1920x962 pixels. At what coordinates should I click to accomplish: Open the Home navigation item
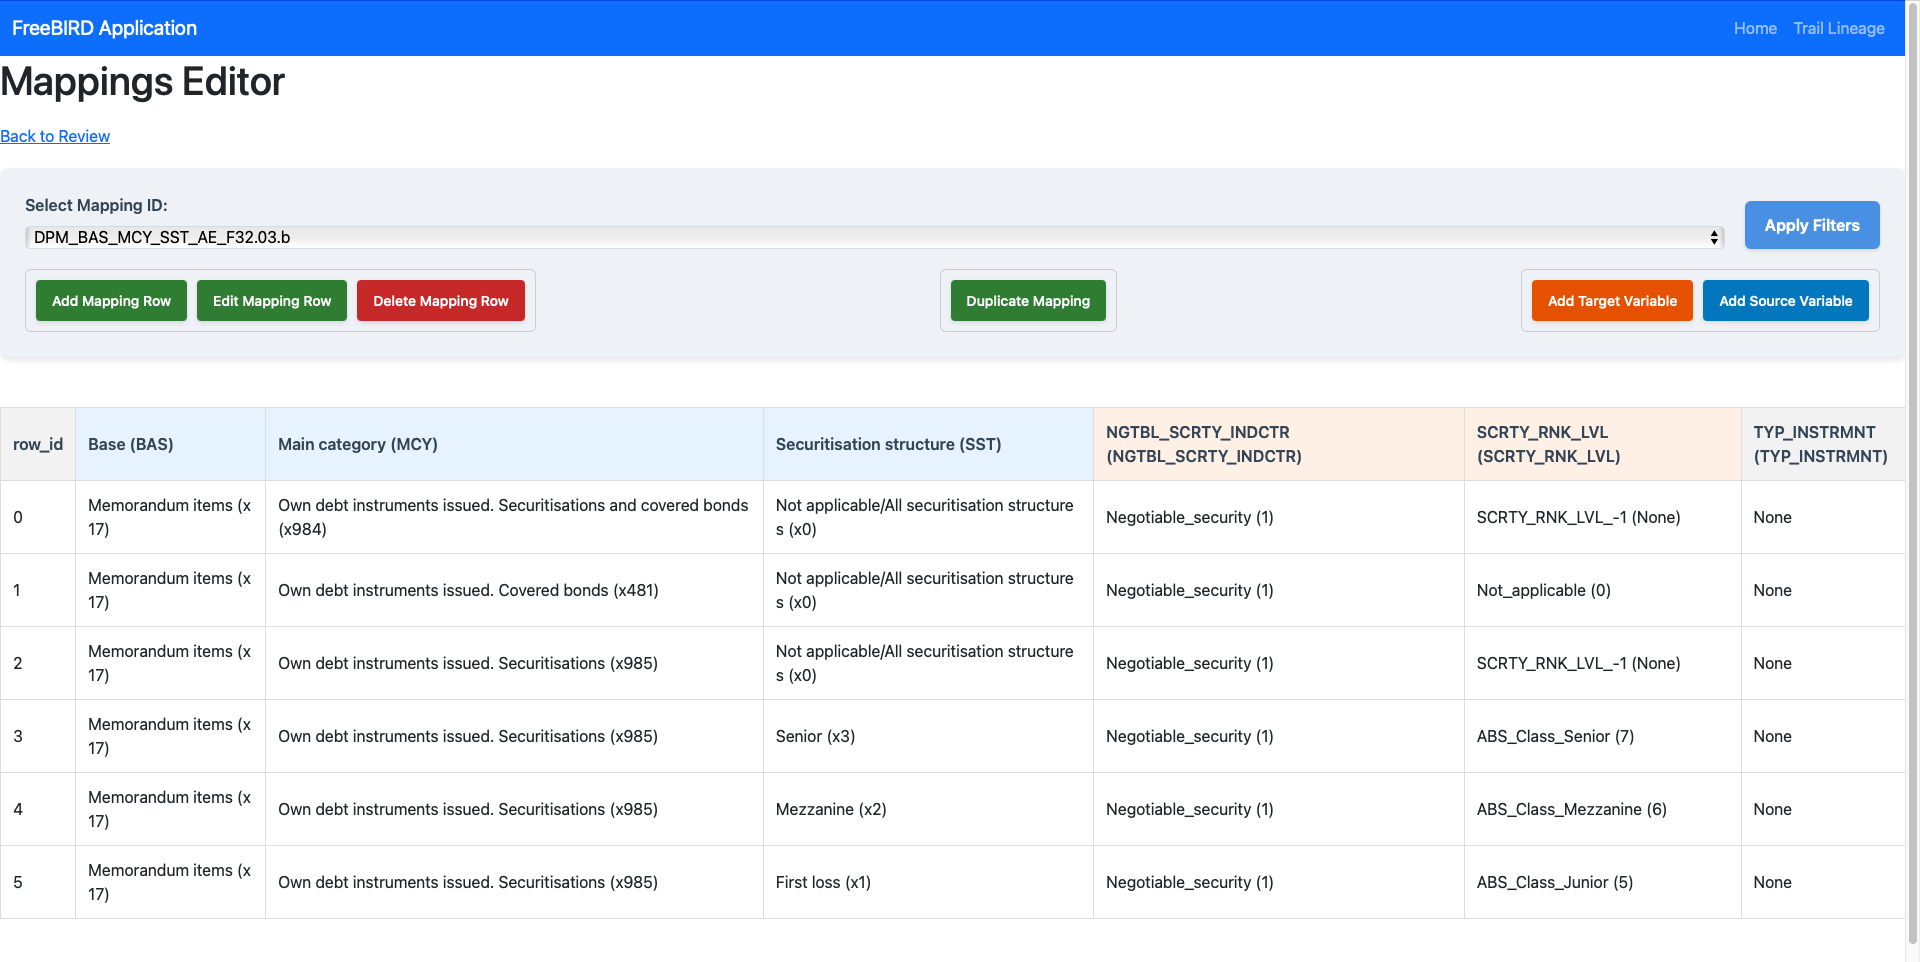(1754, 29)
